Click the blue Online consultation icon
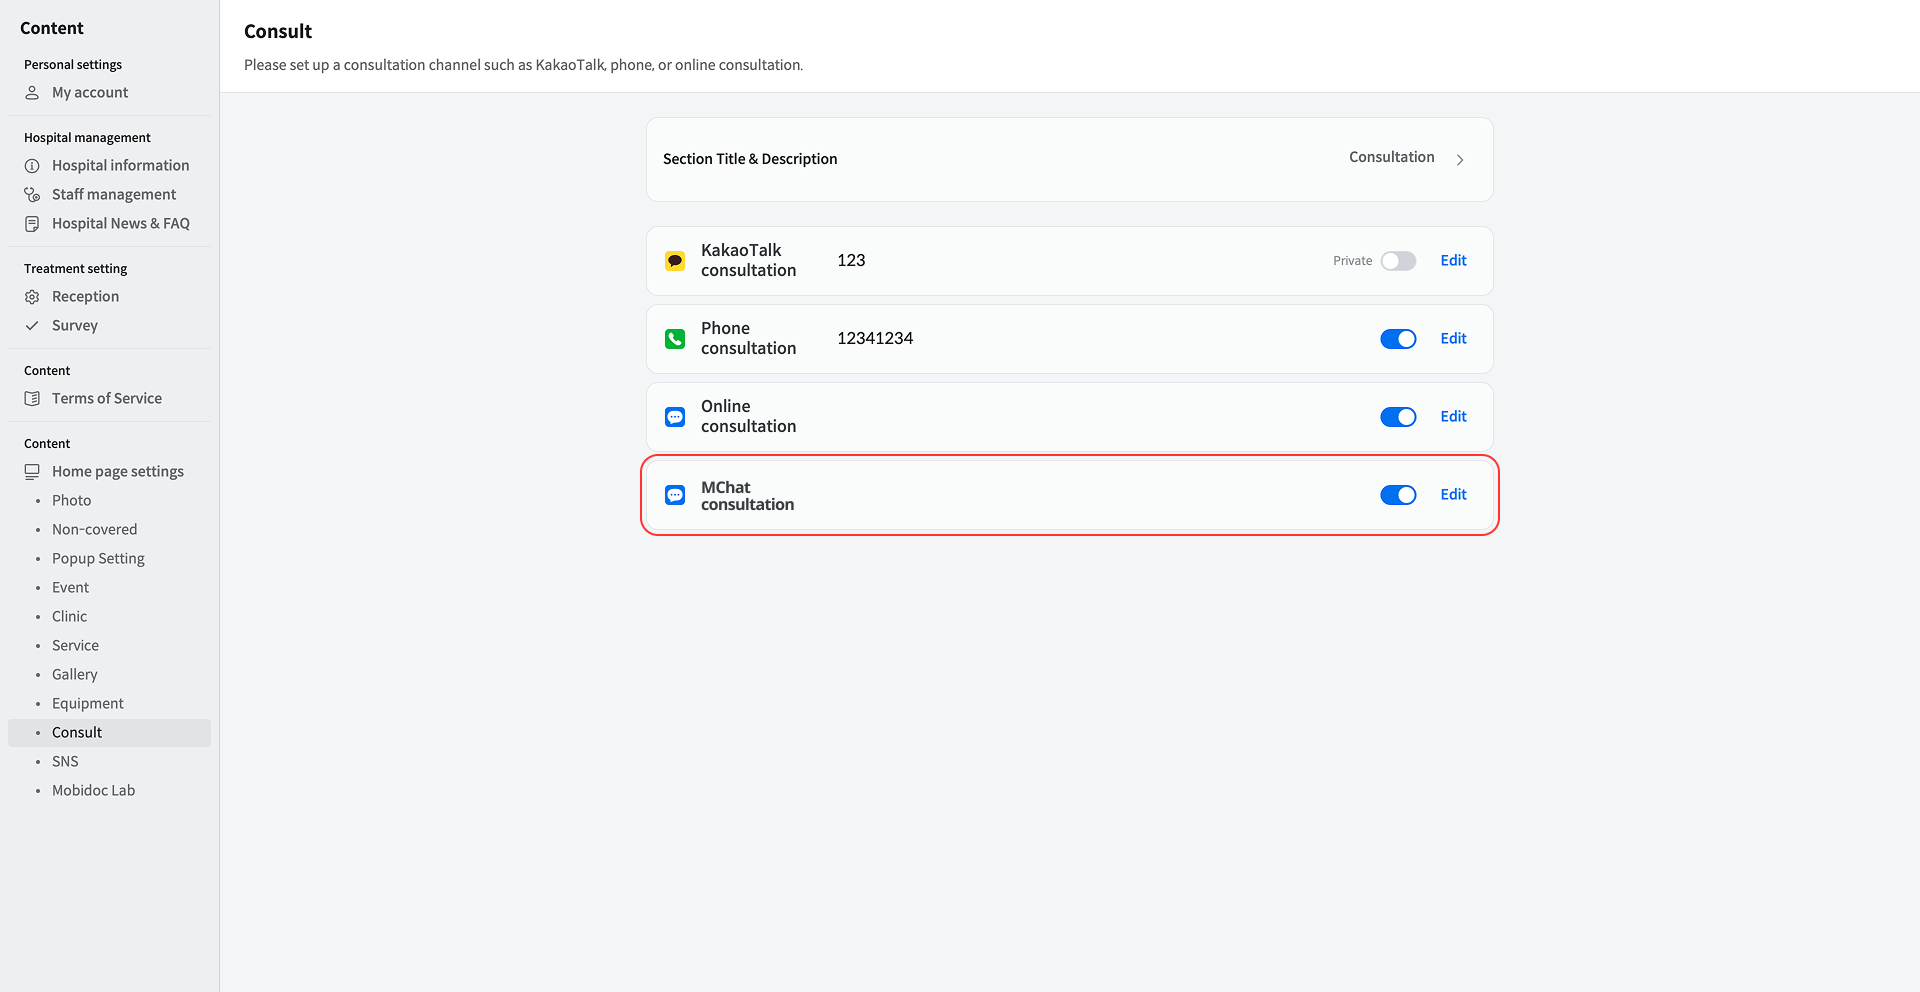 (x=675, y=417)
